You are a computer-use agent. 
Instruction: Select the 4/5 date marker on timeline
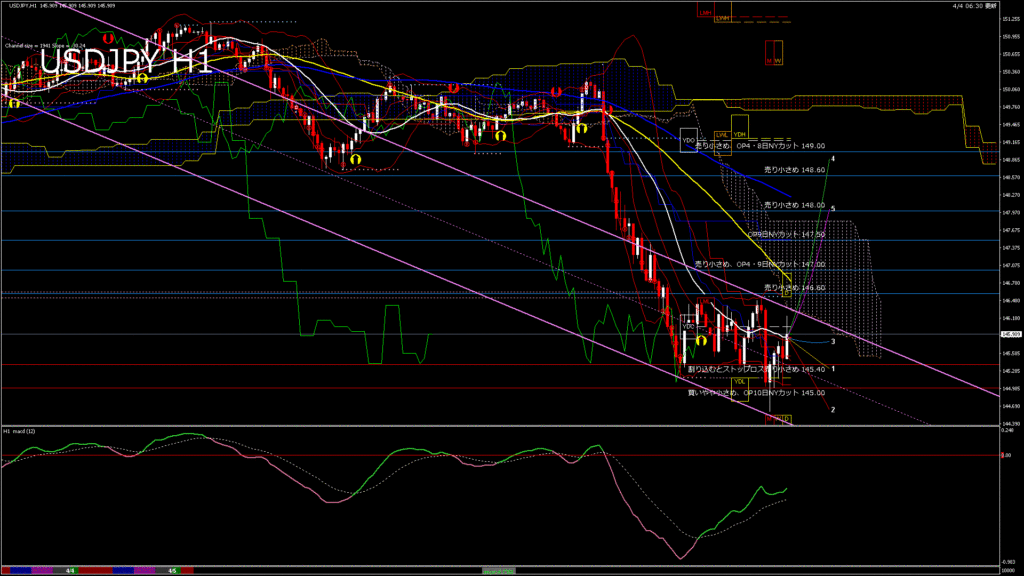coord(173,570)
